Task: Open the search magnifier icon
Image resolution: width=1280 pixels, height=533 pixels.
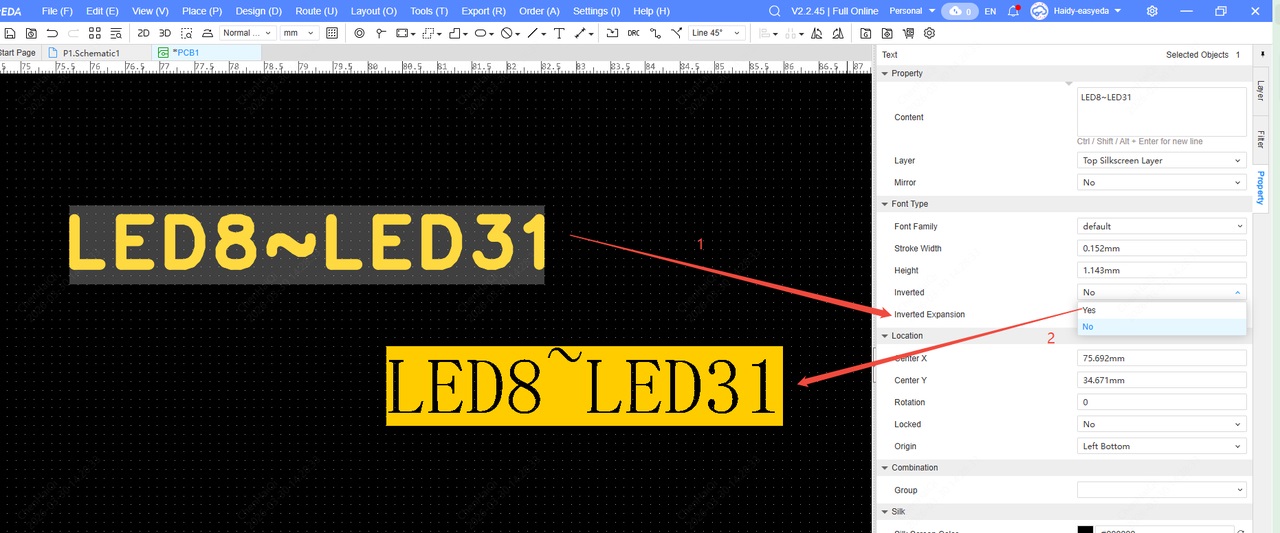Action: pos(774,11)
